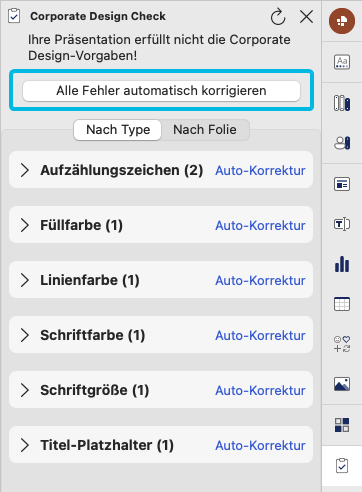Image resolution: width=362 pixels, height=492 pixels.
Task: Click the Corporate Design Check title text
Action: click(x=98, y=16)
